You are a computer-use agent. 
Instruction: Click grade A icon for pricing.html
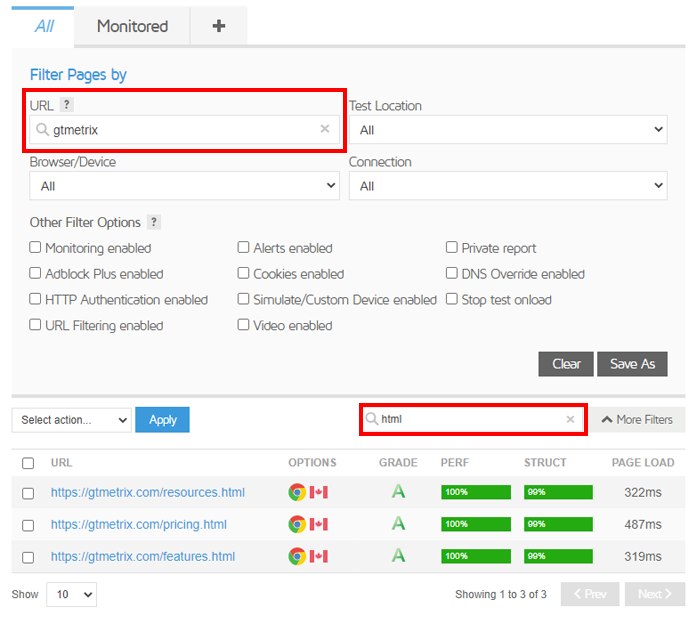pos(398,524)
